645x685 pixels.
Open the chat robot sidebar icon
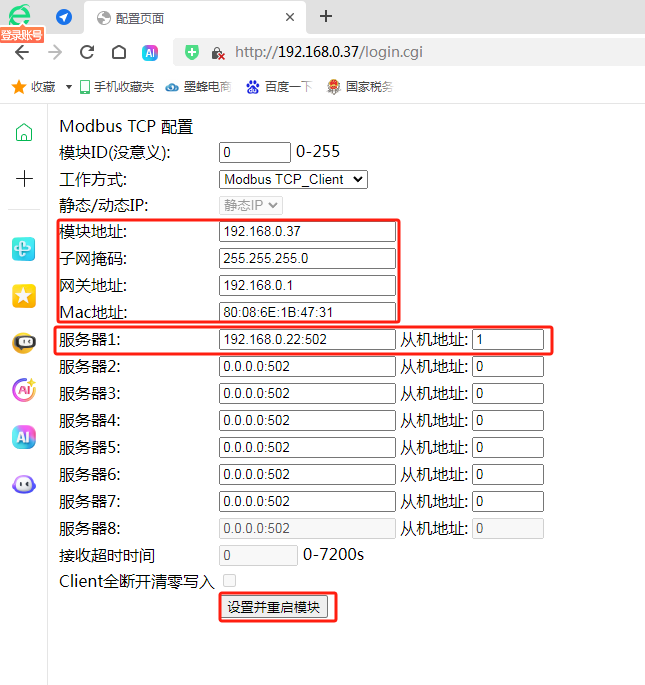(x=24, y=343)
